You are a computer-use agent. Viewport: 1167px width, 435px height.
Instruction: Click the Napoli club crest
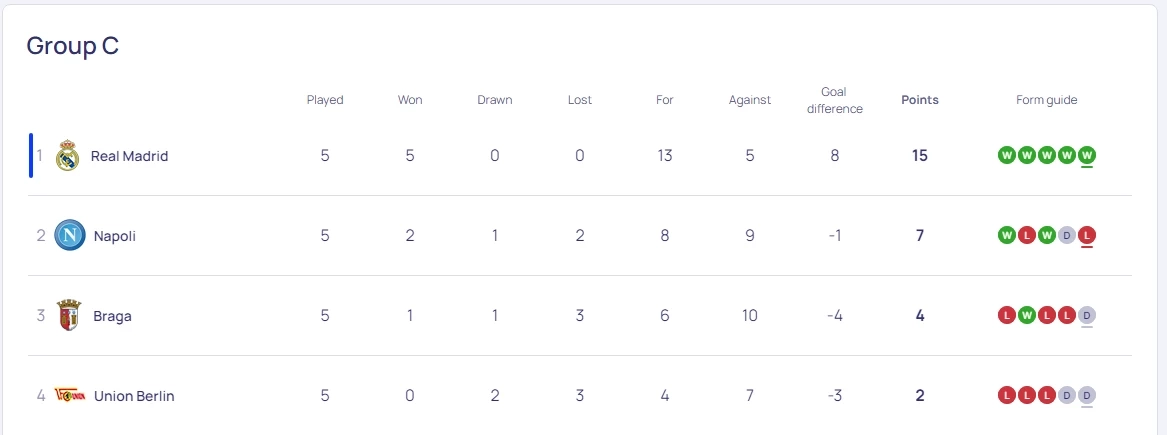tap(69, 236)
